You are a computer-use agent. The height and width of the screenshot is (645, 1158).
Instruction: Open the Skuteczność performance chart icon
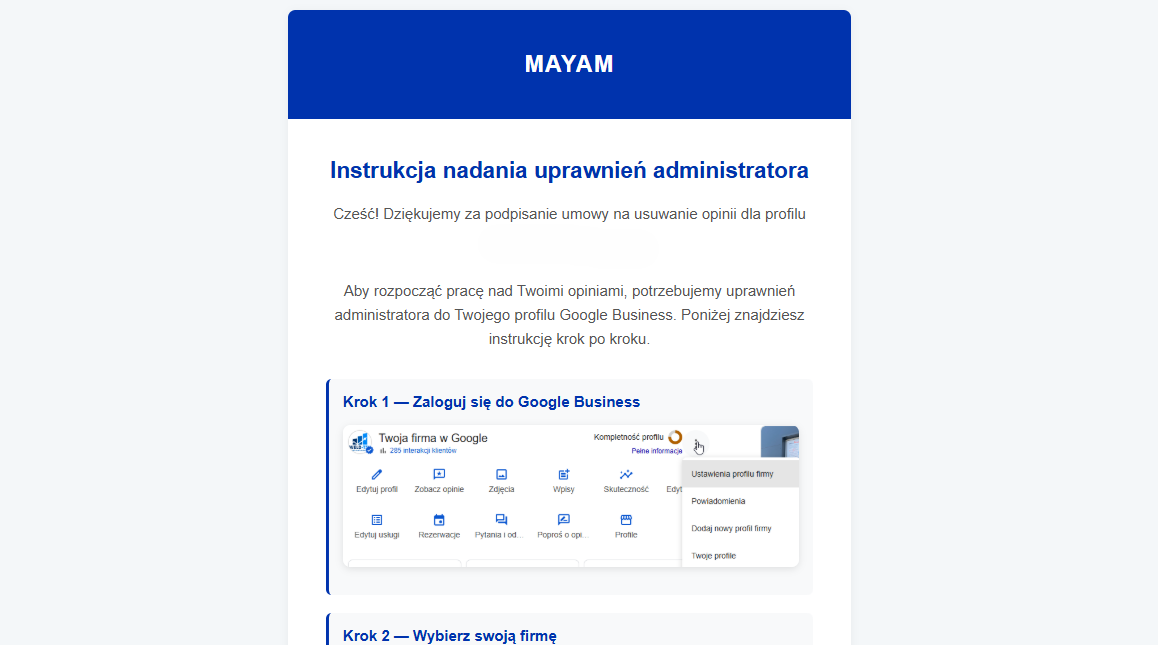(x=625, y=472)
